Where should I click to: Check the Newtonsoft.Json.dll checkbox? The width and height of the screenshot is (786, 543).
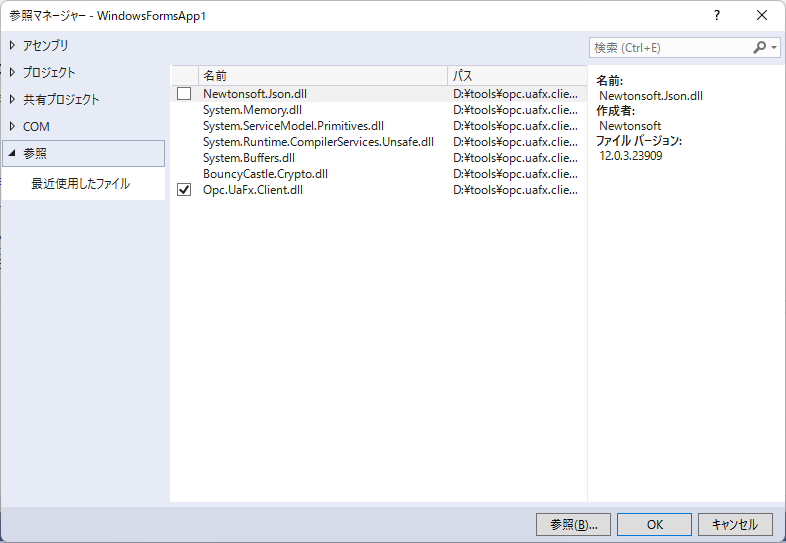click(x=184, y=94)
